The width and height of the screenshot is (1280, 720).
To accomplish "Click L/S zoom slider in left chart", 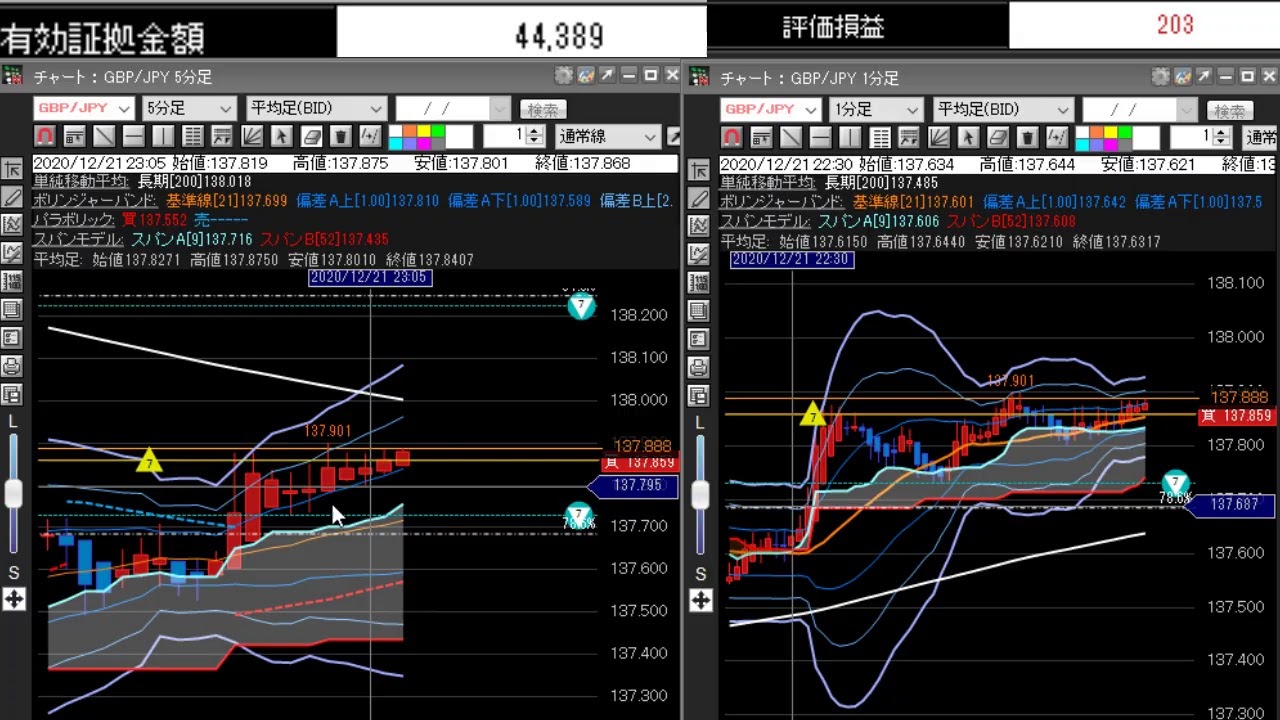I will [13, 494].
